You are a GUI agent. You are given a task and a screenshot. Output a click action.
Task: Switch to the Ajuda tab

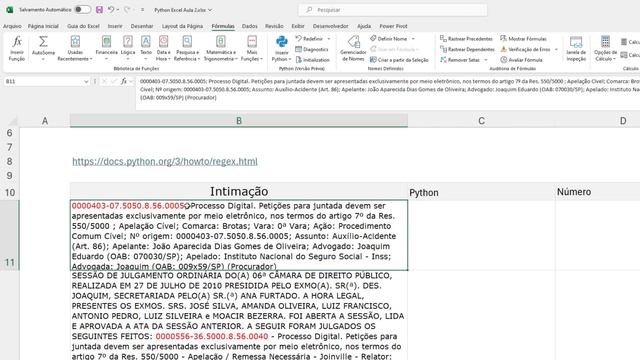point(364,26)
